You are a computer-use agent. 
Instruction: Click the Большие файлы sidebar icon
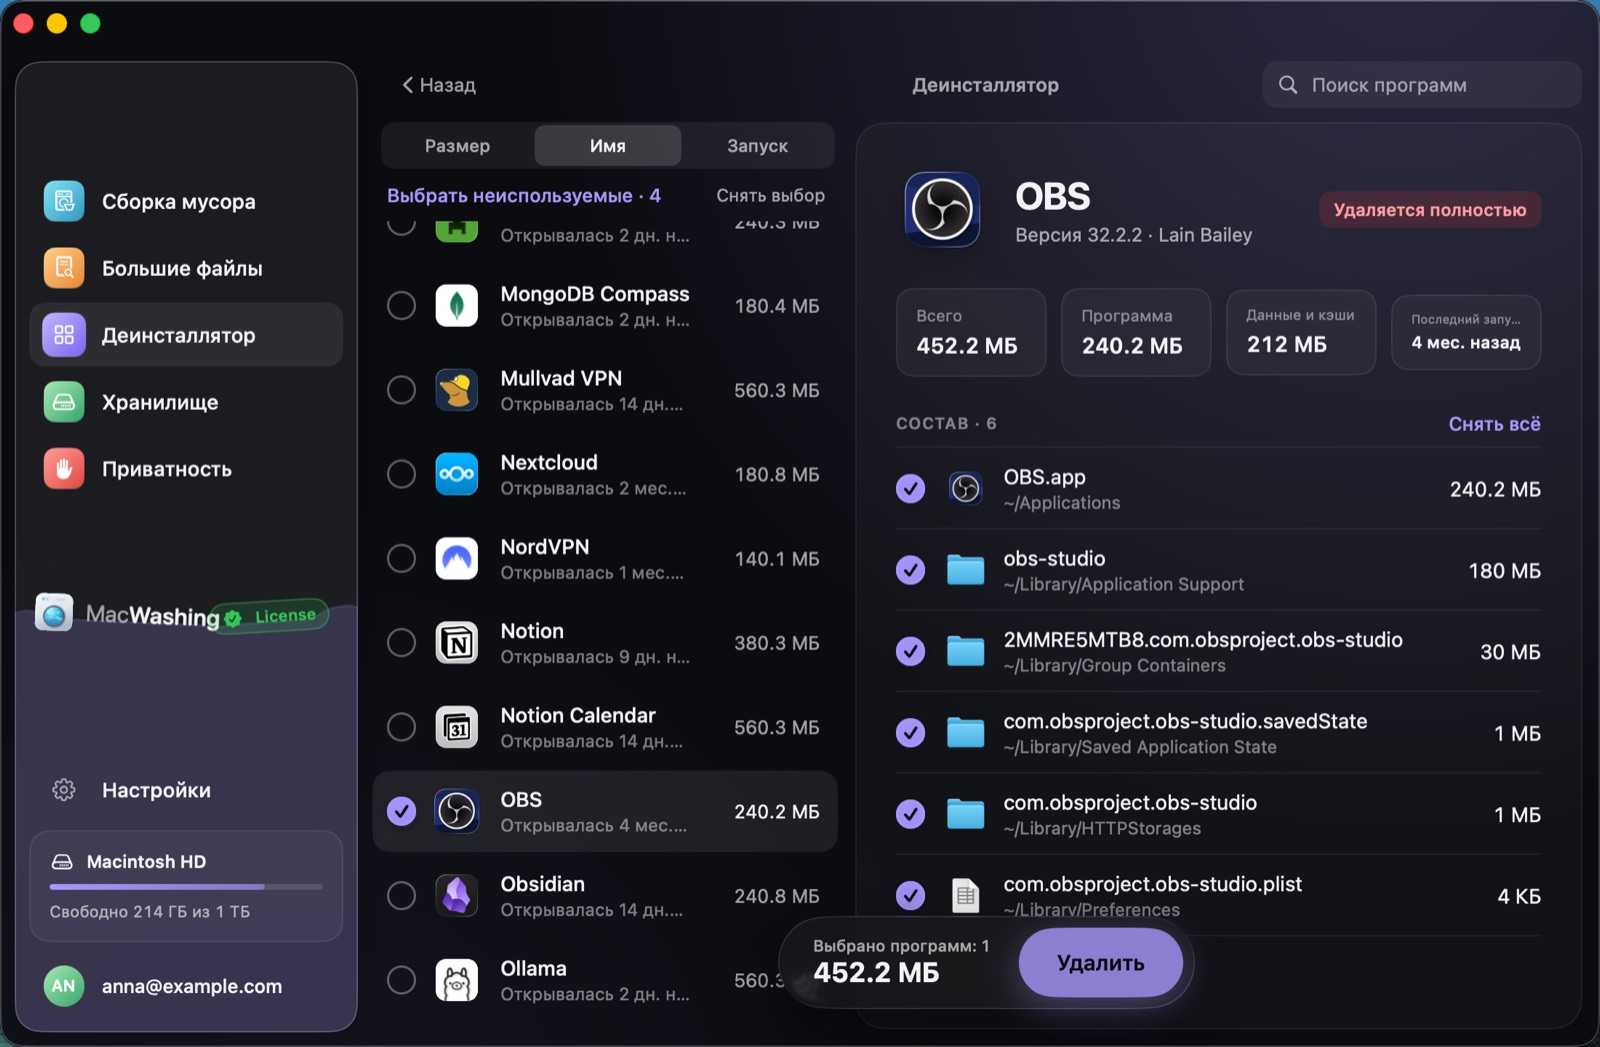click(64, 268)
